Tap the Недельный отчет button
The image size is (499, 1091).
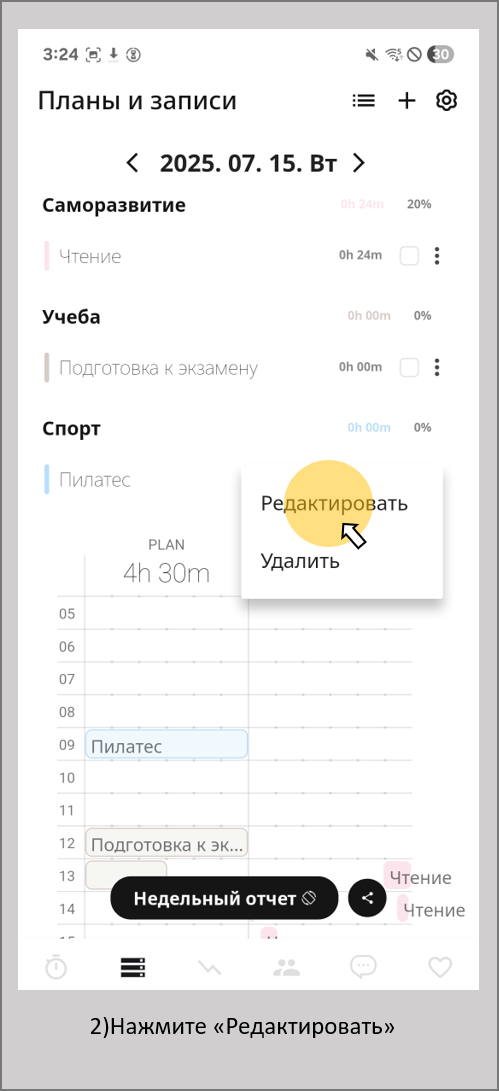point(224,898)
